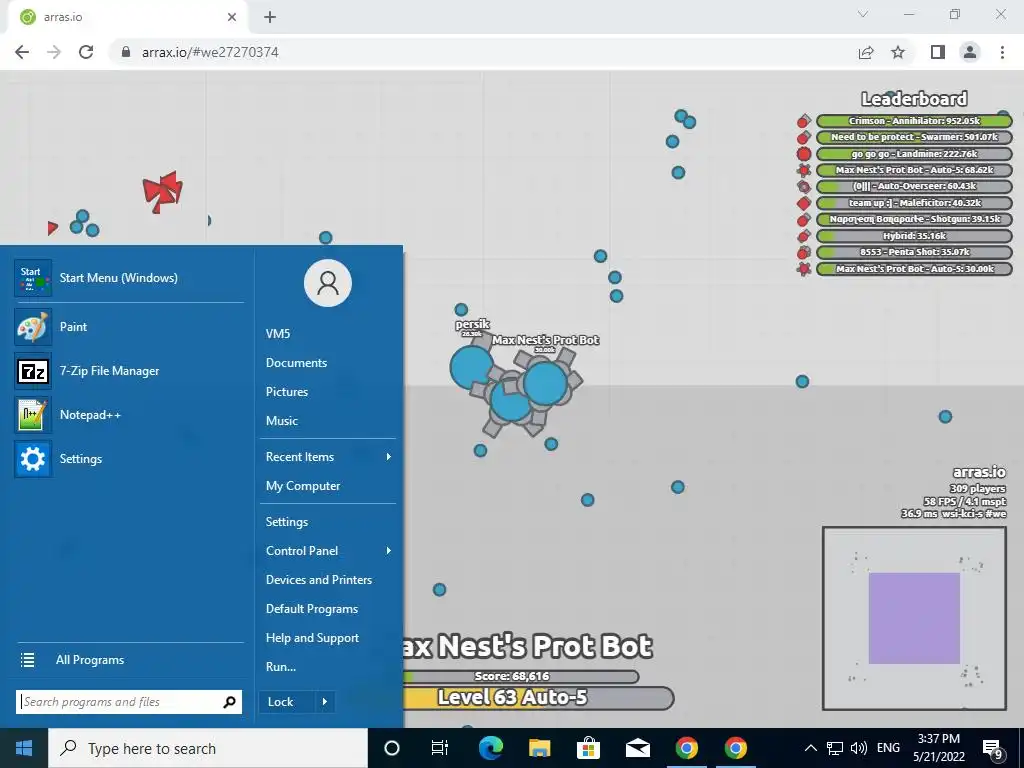This screenshot has height=768, width=1024.
Task: Open Chrome three-dot menu
Action: click(x=1002, y=52)
